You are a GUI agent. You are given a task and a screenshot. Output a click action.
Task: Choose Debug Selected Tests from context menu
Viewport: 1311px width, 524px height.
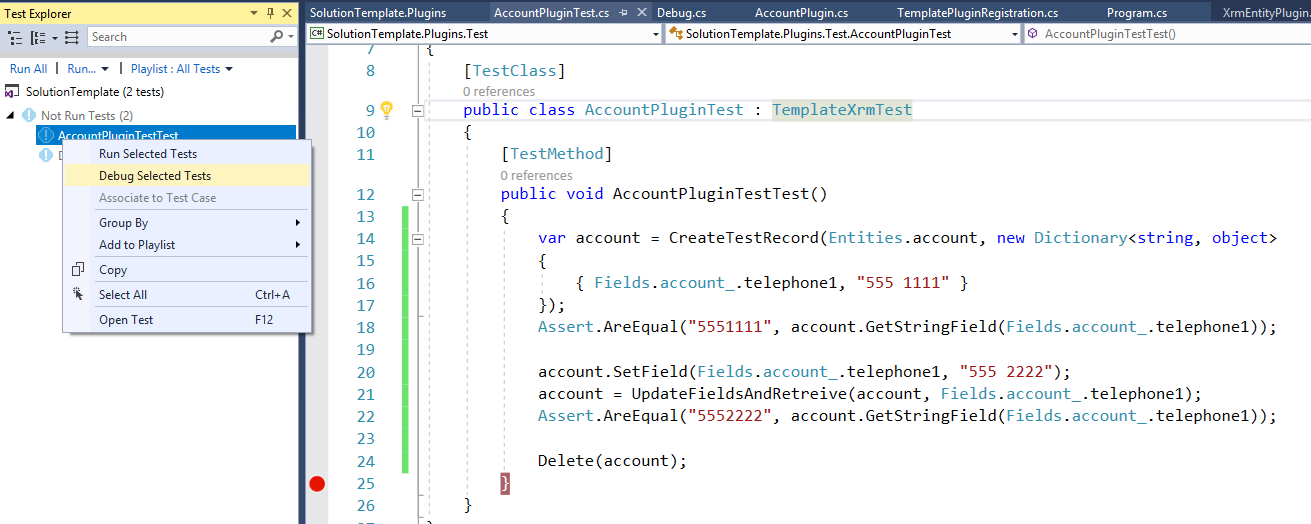155,176
